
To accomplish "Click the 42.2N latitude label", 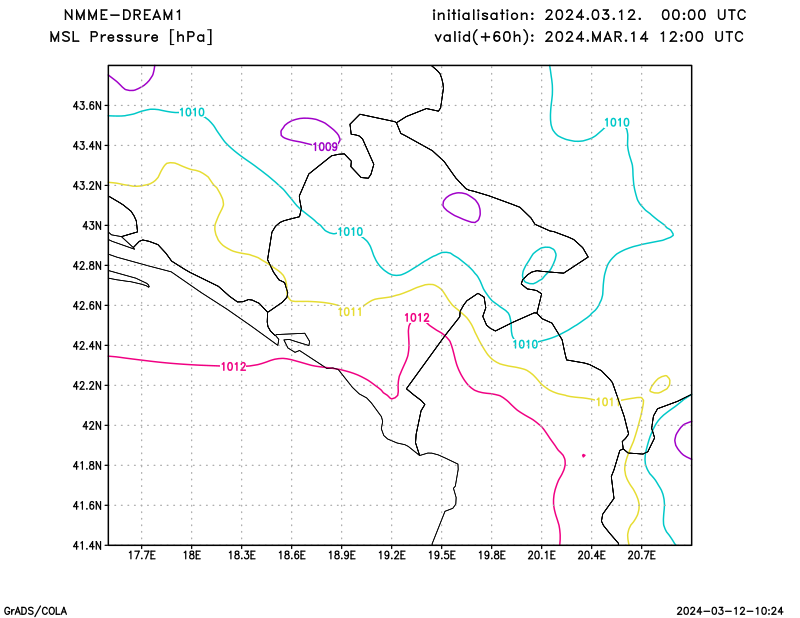I will [x=87, y=385].
